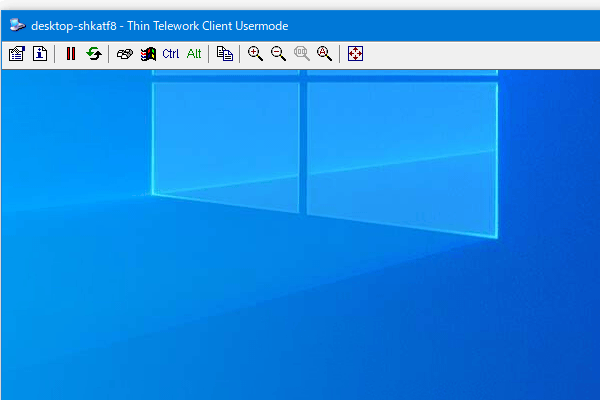This screenshot has height=400, width=600.
Task: Pause the remote session with red bars
Action: coord(71,54)
